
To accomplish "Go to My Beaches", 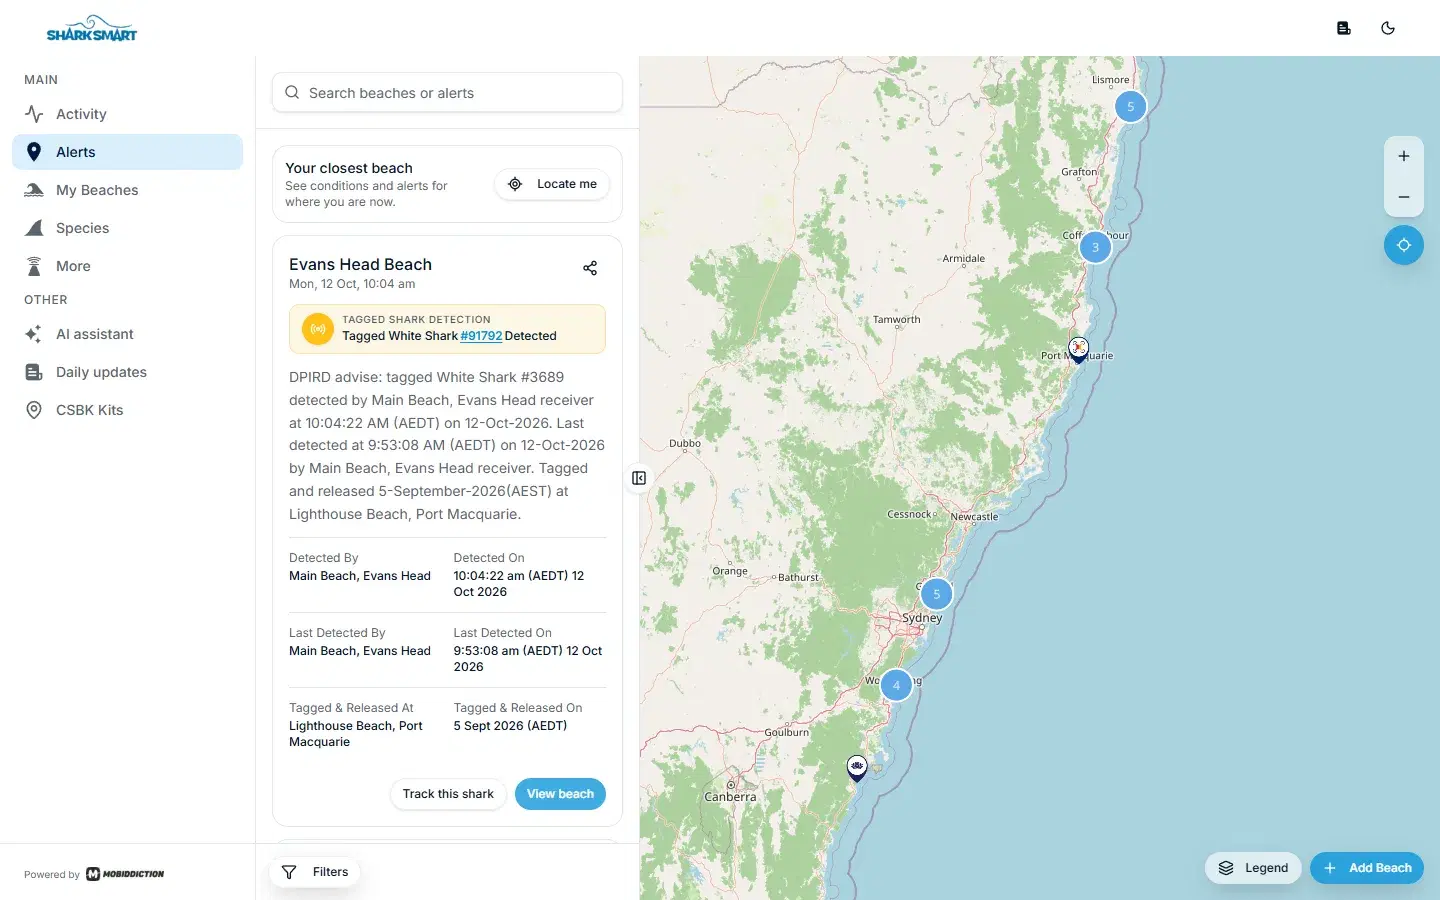I will 127,190.
